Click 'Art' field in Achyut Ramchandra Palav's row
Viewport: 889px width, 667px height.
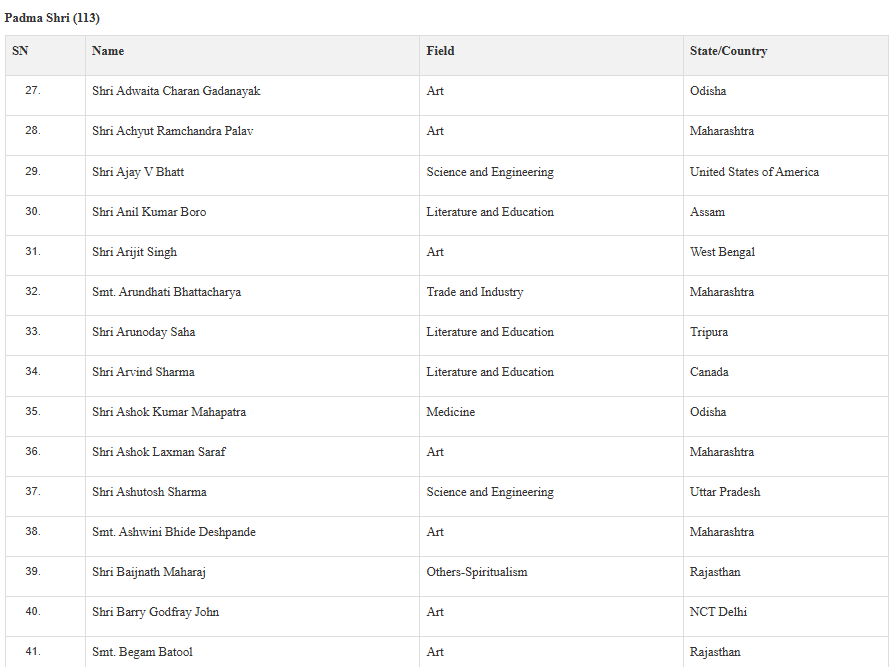tap(435, 131)
